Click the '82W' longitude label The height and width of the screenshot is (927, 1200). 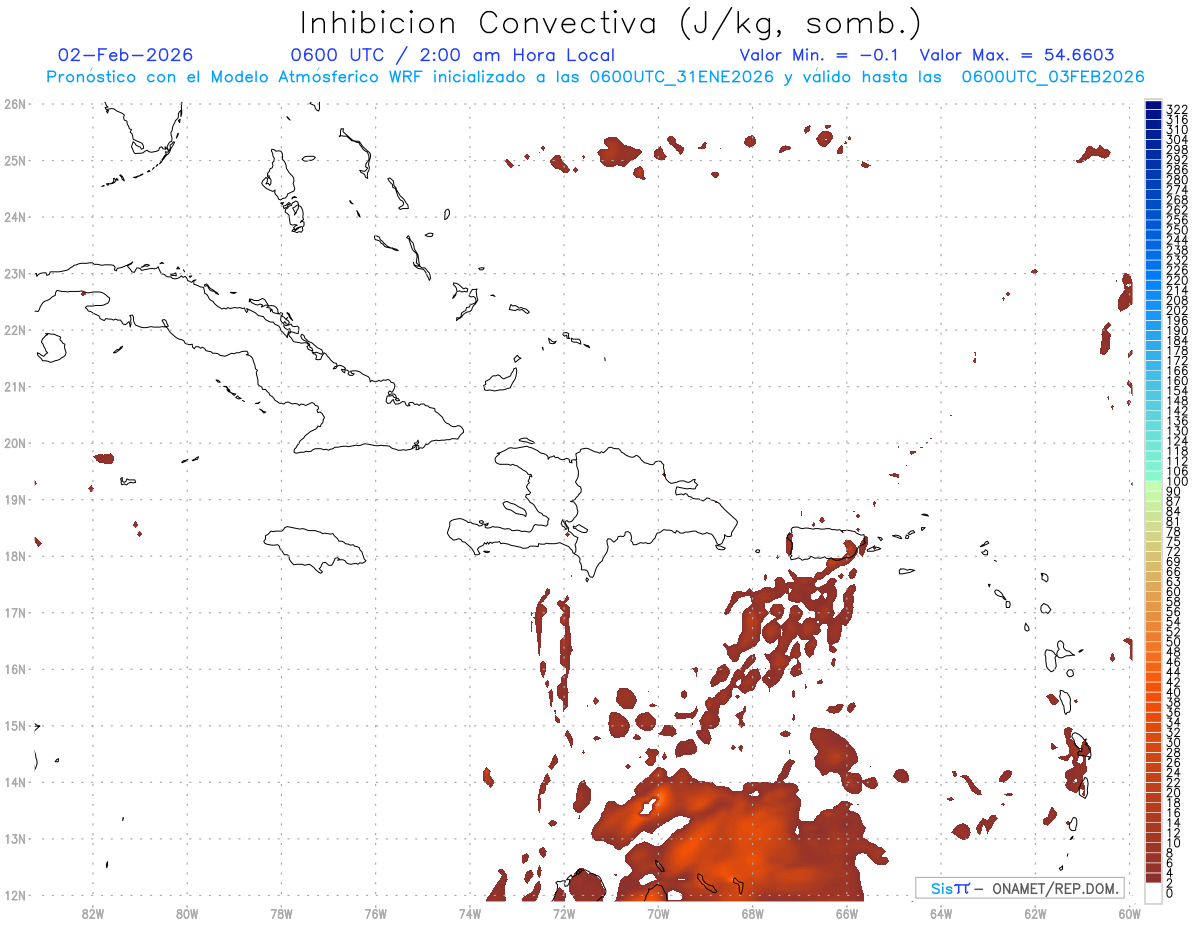point(93,913)
